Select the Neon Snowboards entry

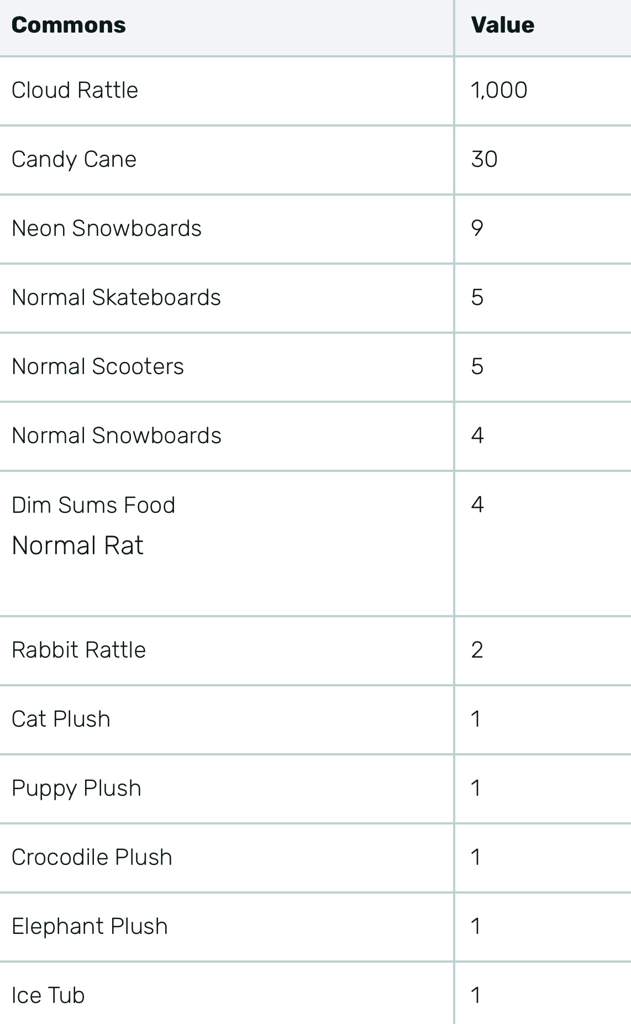coord(106,229)
